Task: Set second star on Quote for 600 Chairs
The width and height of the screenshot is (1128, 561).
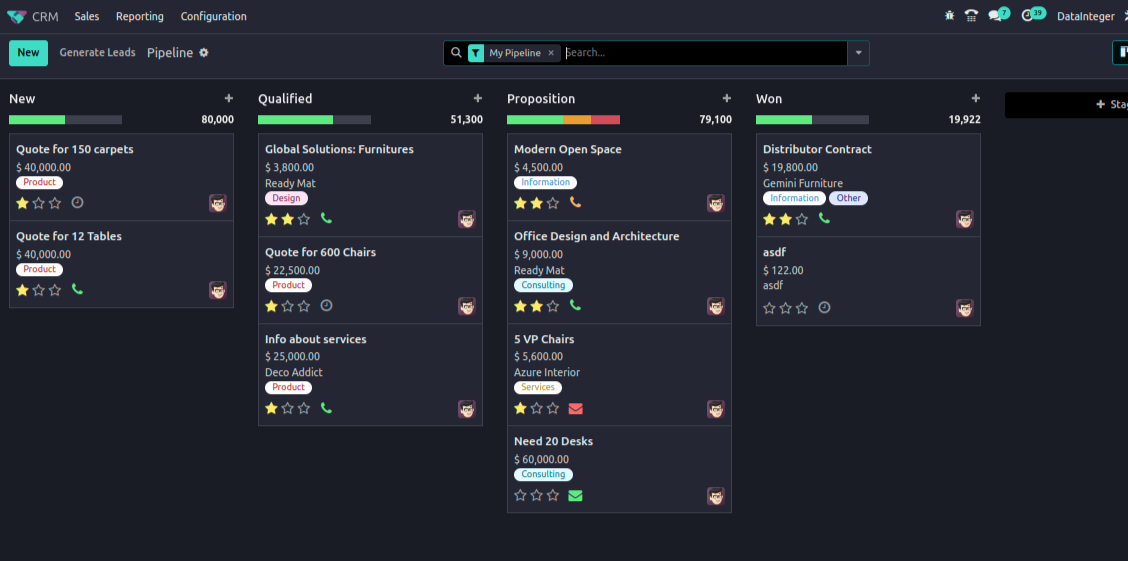Action: pyautogui.click(x=288, y=306)
